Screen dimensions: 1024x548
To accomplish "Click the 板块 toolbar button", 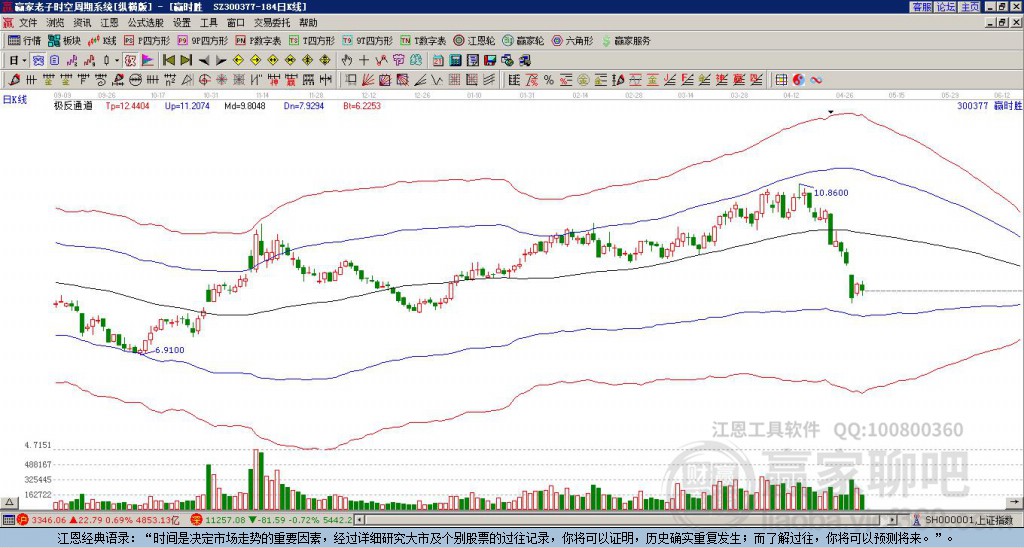I will 64,40.
